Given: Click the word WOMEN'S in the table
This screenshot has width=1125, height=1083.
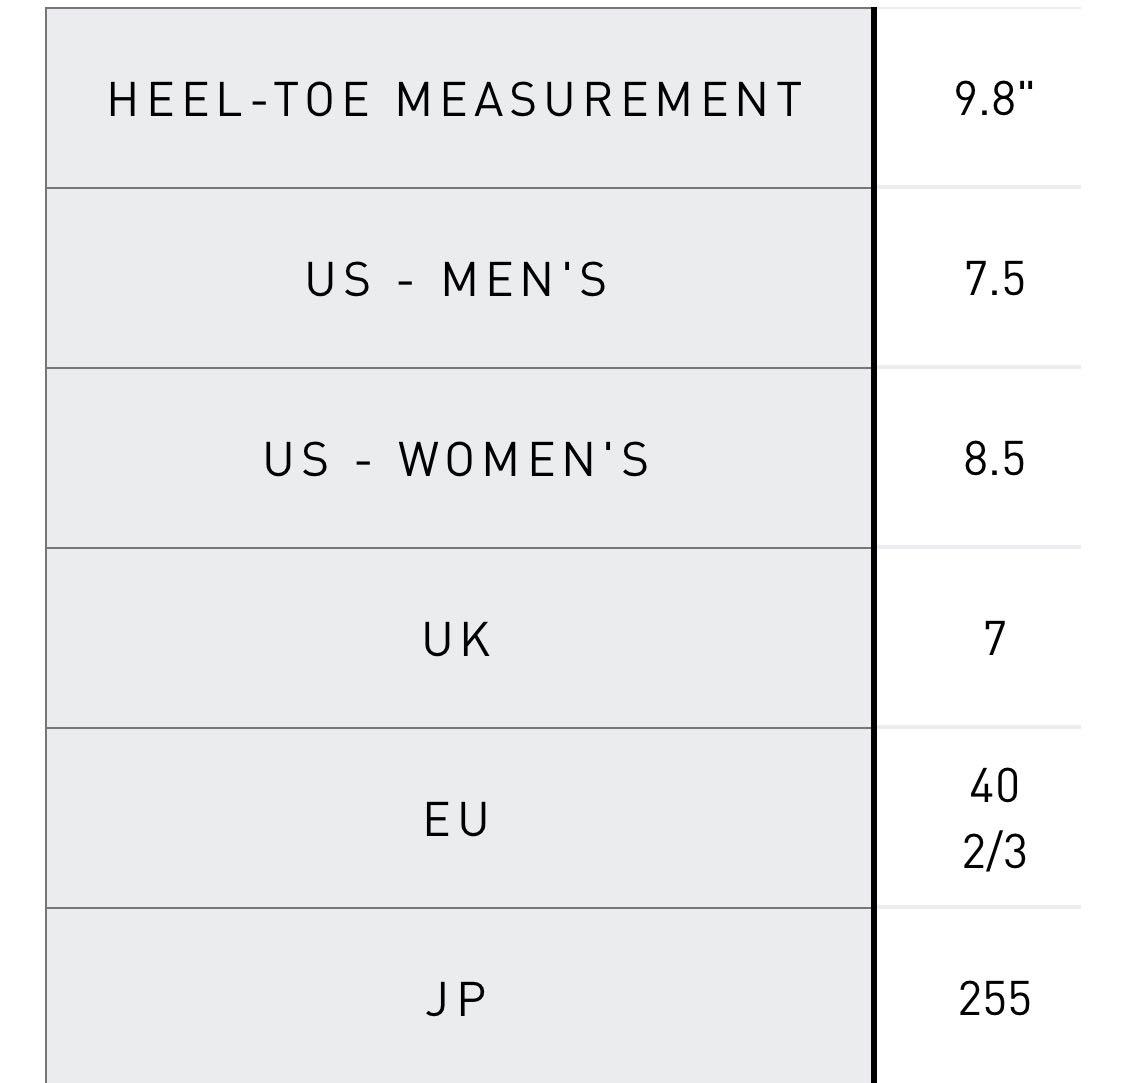Looking at the screenshot, I should pos(524,459).
